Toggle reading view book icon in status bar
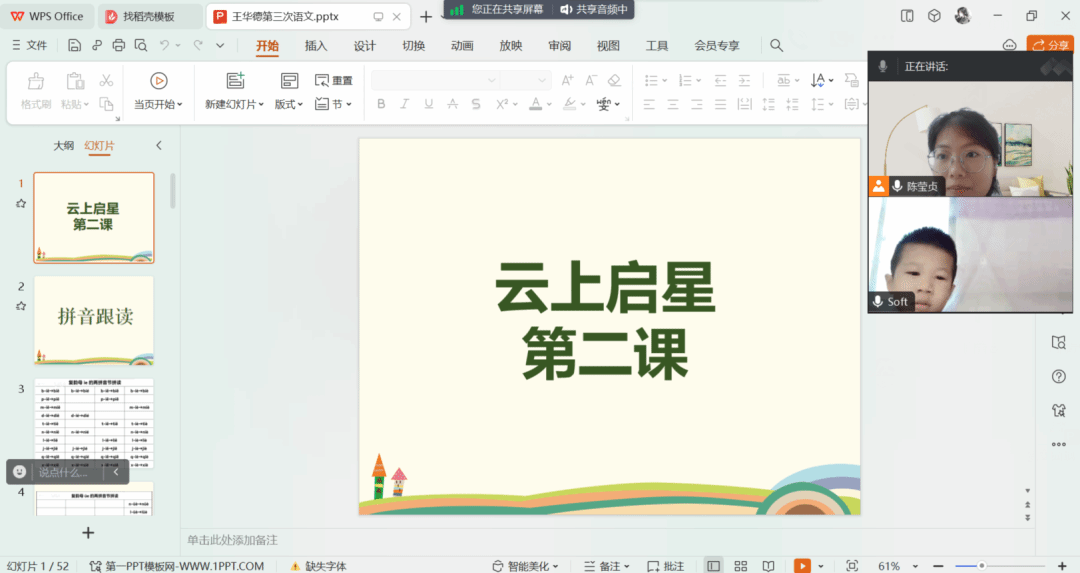 tap(769, 566)
